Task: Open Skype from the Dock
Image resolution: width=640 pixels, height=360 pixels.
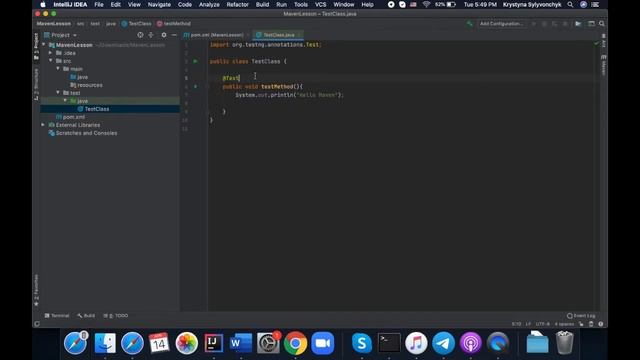Action: [361, 343]
